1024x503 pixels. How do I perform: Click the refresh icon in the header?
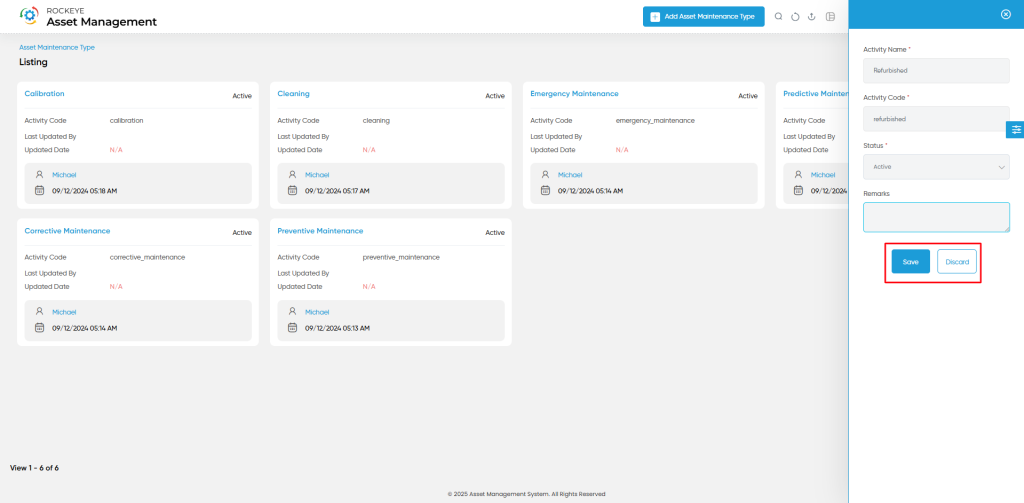click(795, 17)
